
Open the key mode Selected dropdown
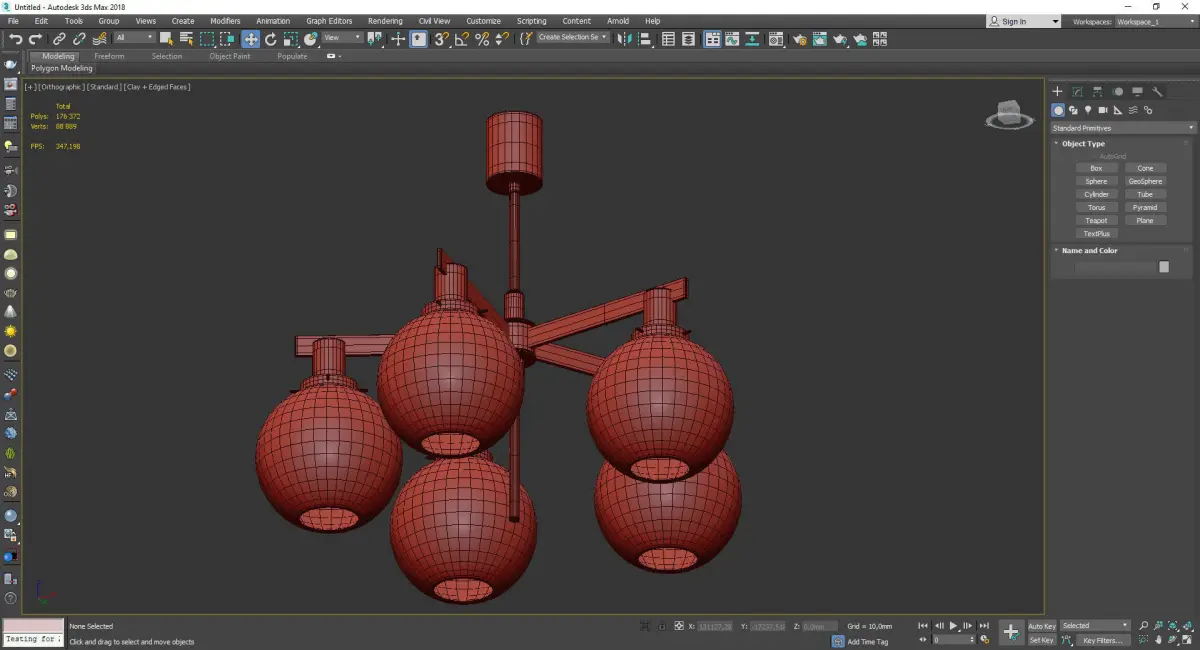point(1095,626)
